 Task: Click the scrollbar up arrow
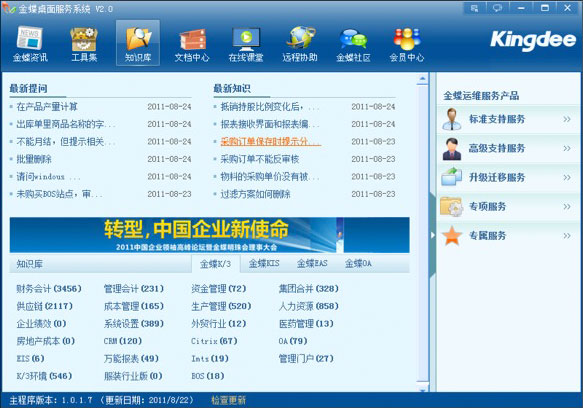click(422, 78)
